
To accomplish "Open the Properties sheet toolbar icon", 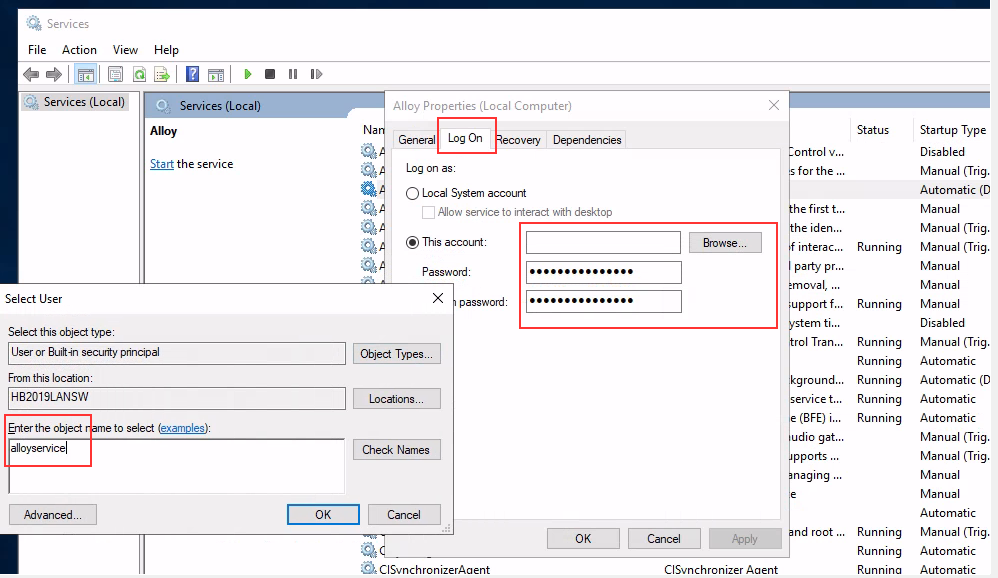I will 115,74.
